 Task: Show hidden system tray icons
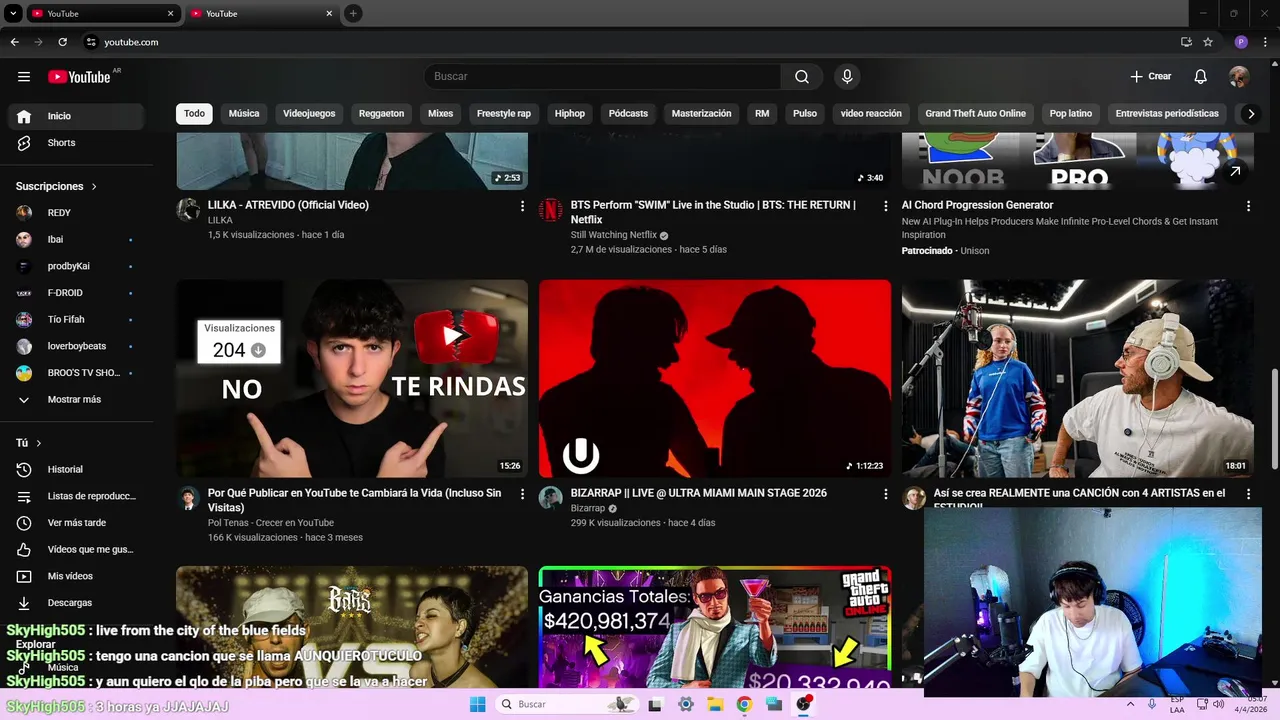tap(1131, 704)
